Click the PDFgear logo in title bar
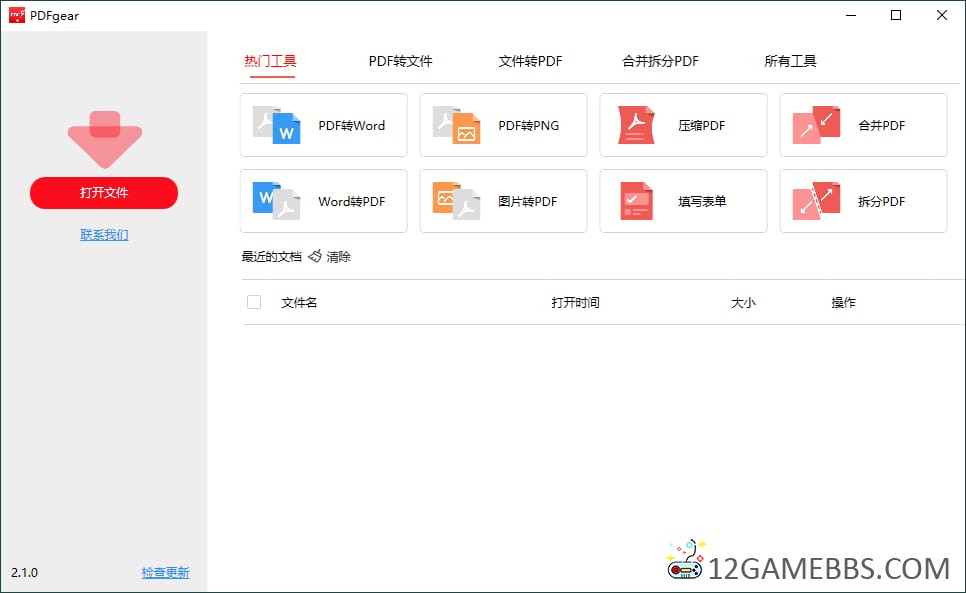Viewport: 966px width, 593px height. coord(17,15)
